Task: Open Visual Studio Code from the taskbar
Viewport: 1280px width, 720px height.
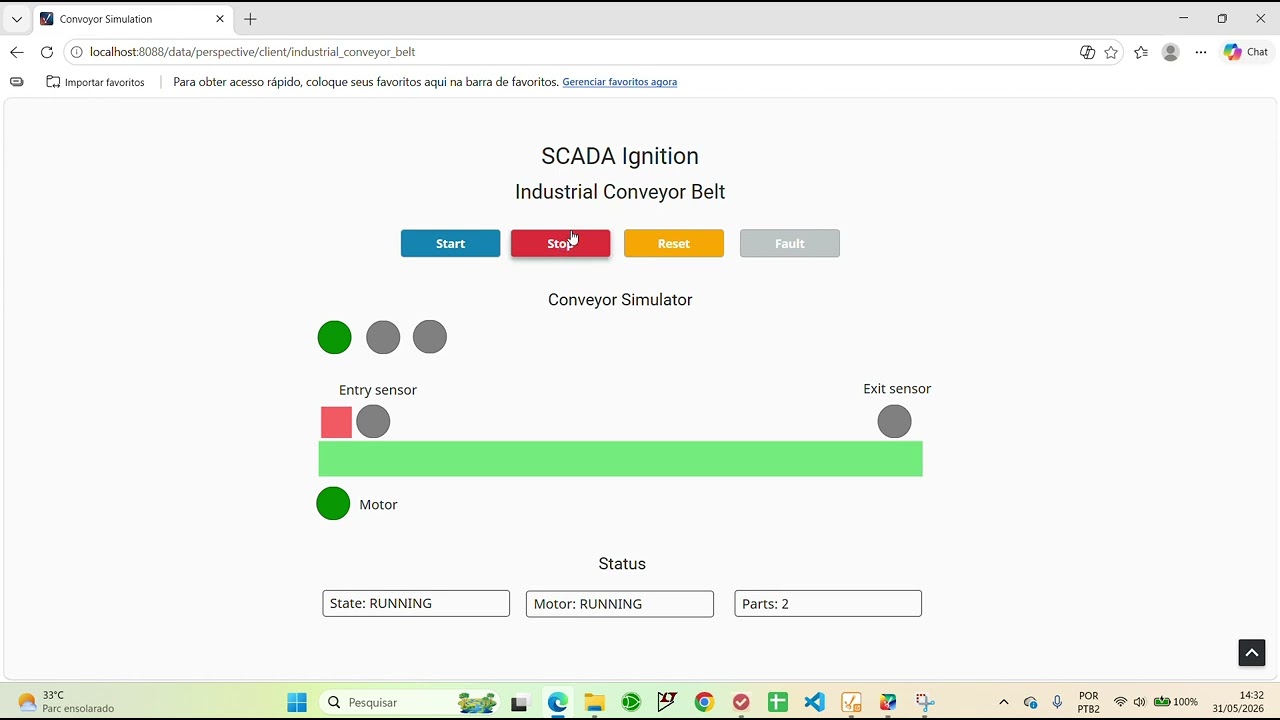Action: click(x=815, y=702)
